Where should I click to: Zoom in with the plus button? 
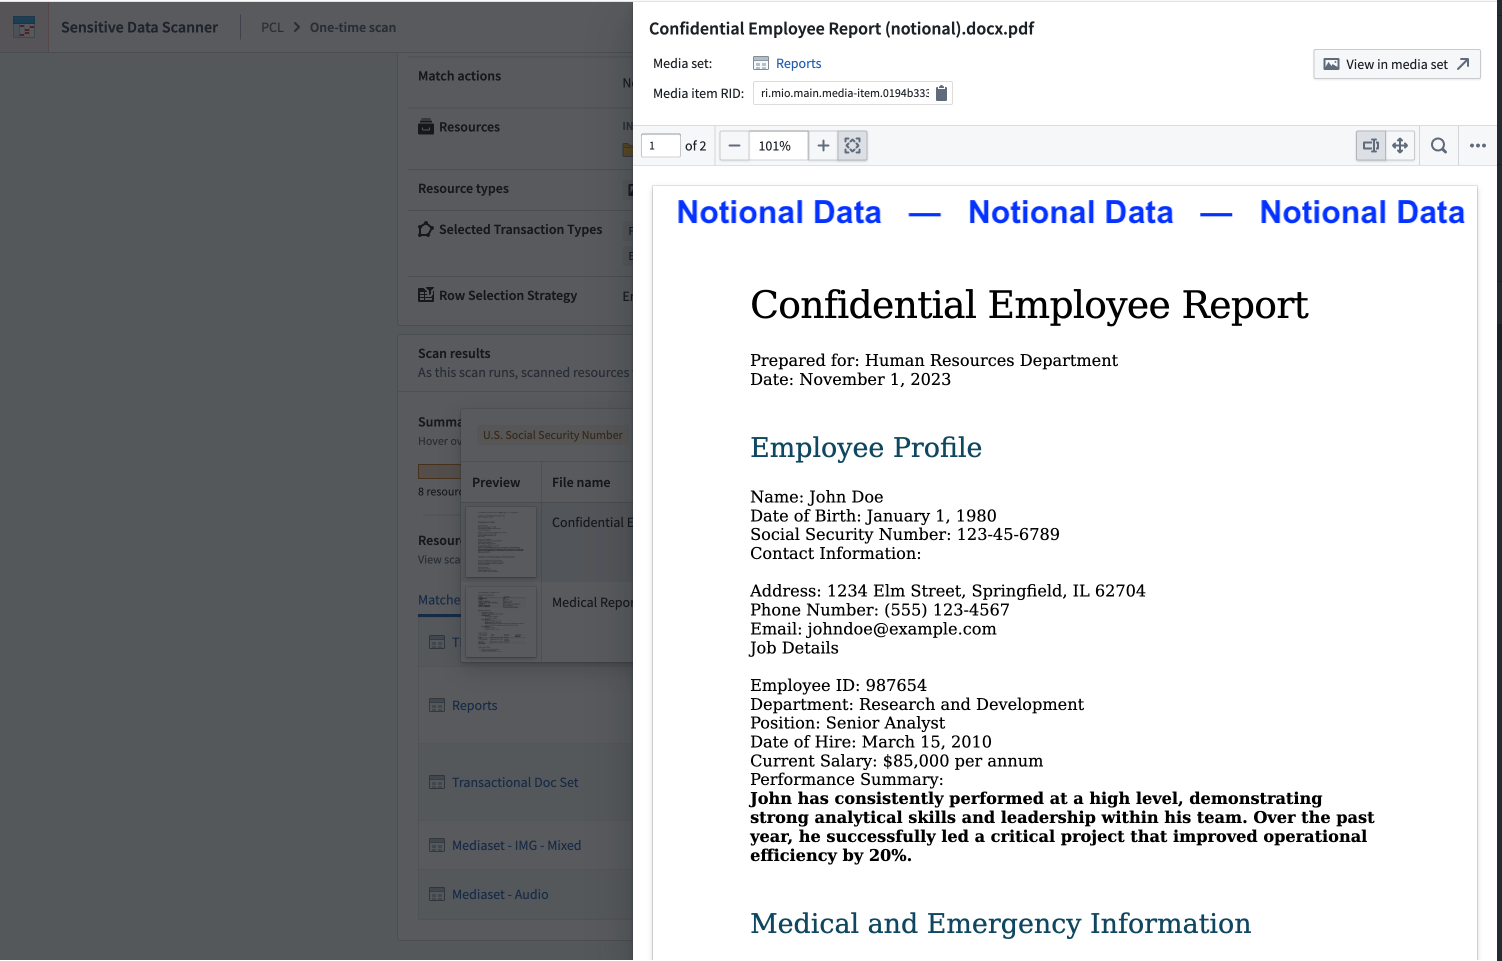click(823, 146)
